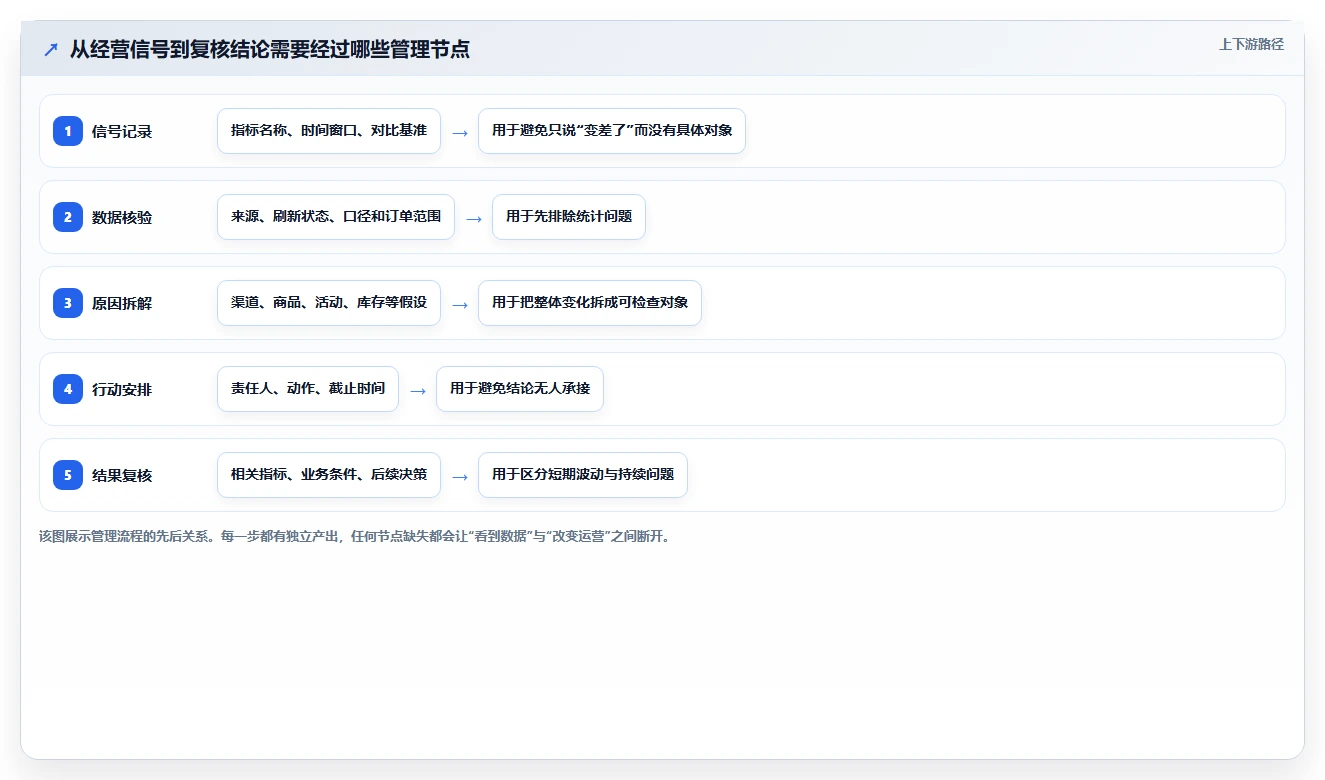Click the 用于避免结论无人承接 box

tap(520, 389)
